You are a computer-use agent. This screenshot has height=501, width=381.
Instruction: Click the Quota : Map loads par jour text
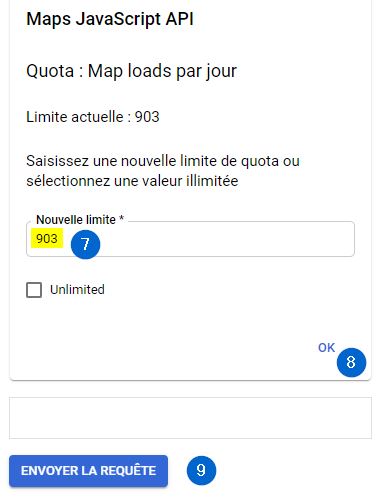coord(131,71)
